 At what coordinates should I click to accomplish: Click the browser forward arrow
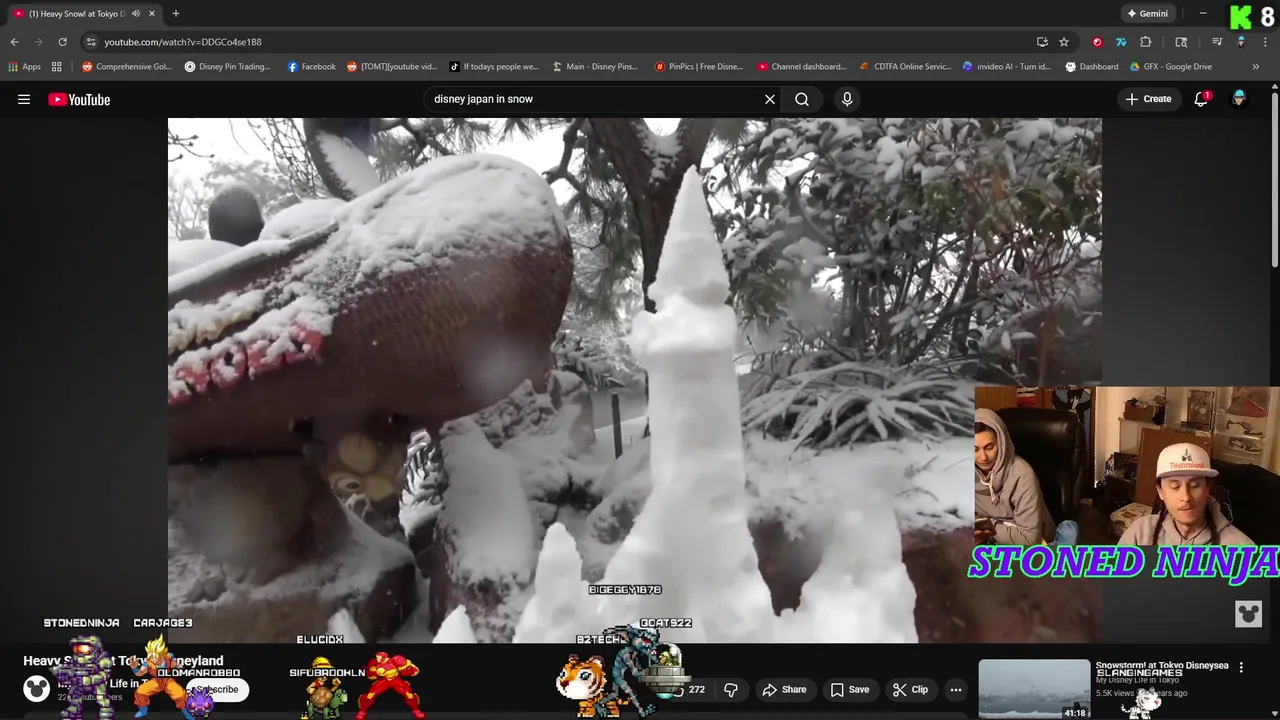point(38,42)
